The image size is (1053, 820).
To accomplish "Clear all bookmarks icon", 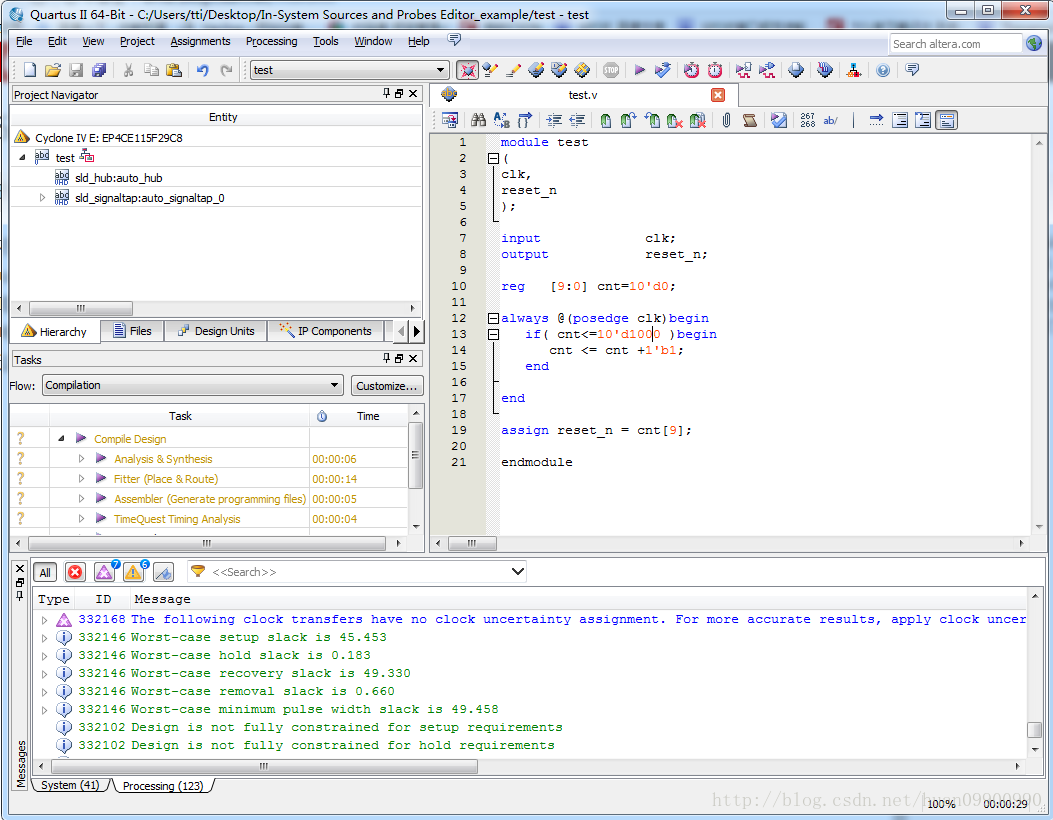I will click(698, 120).
